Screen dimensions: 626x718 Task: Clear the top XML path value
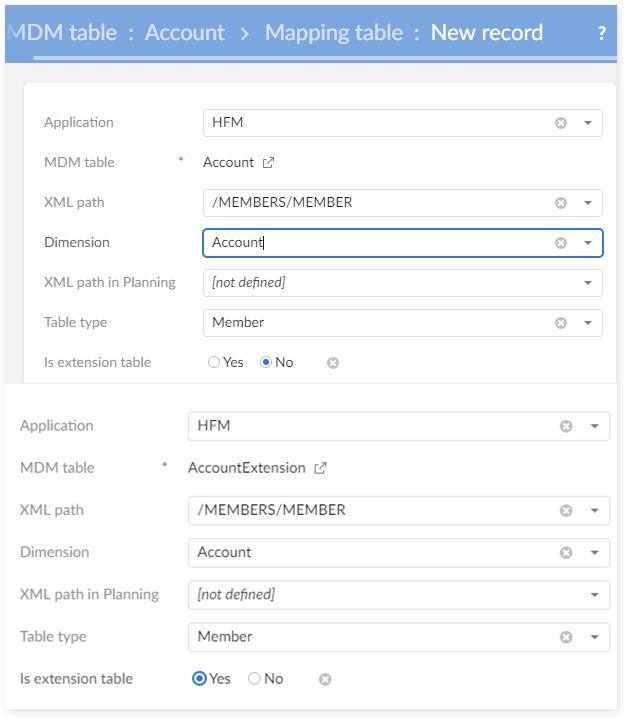click(x=561, y=203)
